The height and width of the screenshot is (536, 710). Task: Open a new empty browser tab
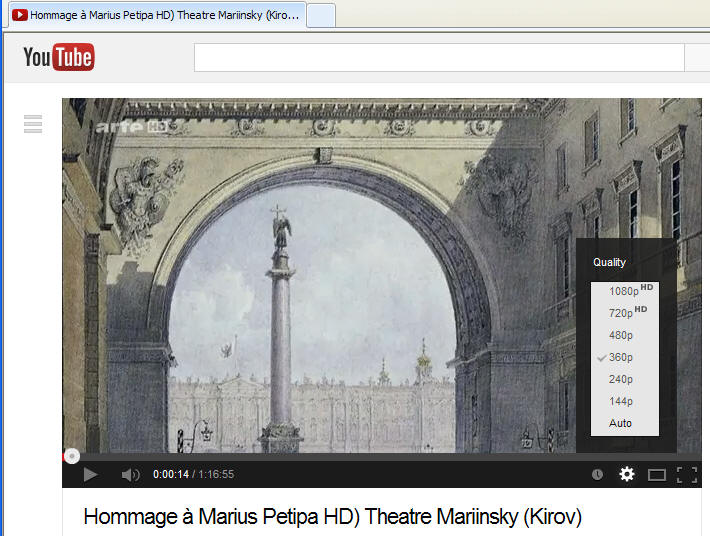coord(320,16)
